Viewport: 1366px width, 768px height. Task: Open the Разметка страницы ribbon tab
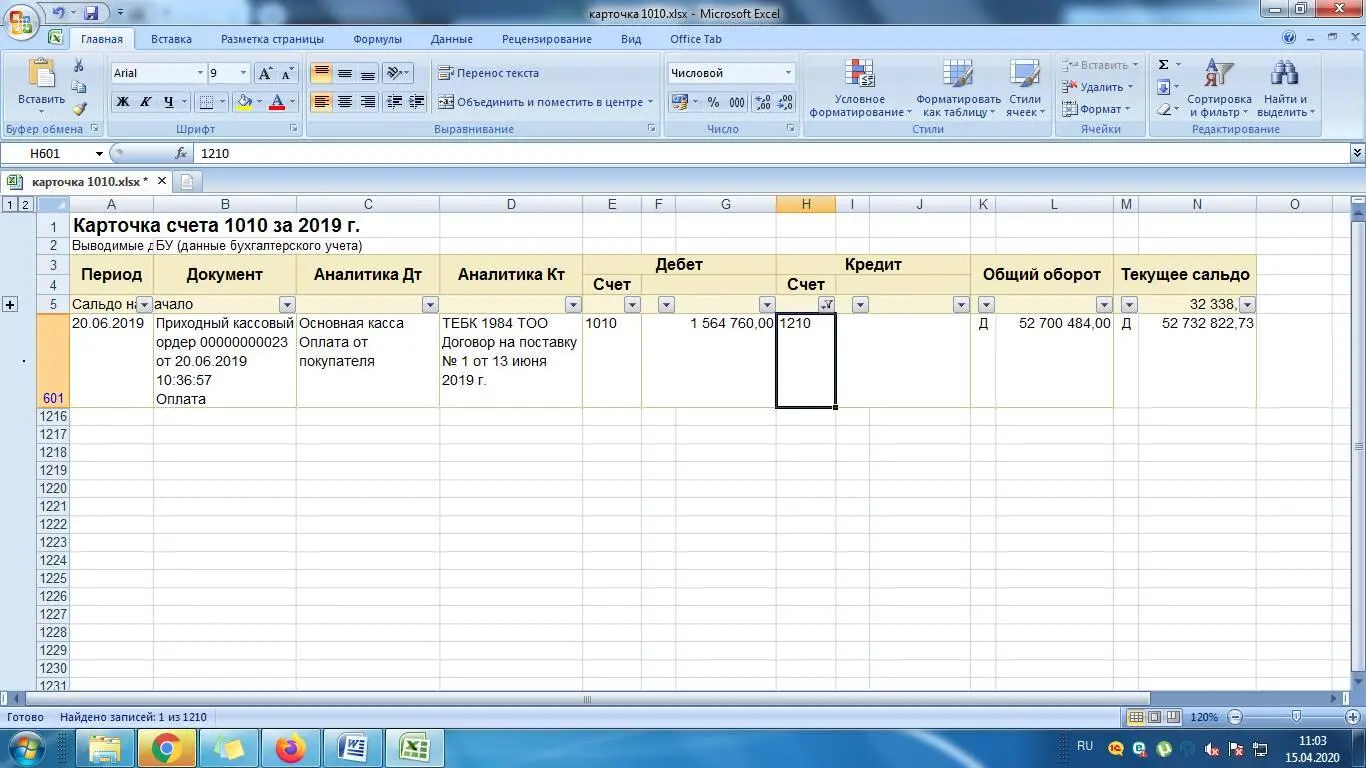click(x=272, y=39)
